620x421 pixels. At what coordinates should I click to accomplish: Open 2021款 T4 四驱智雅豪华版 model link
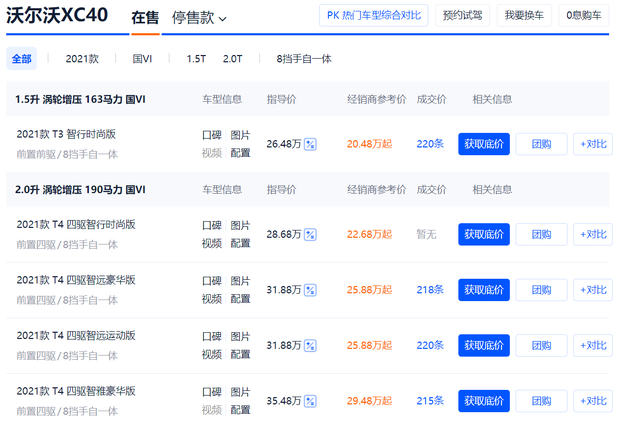tap(76, 391)
